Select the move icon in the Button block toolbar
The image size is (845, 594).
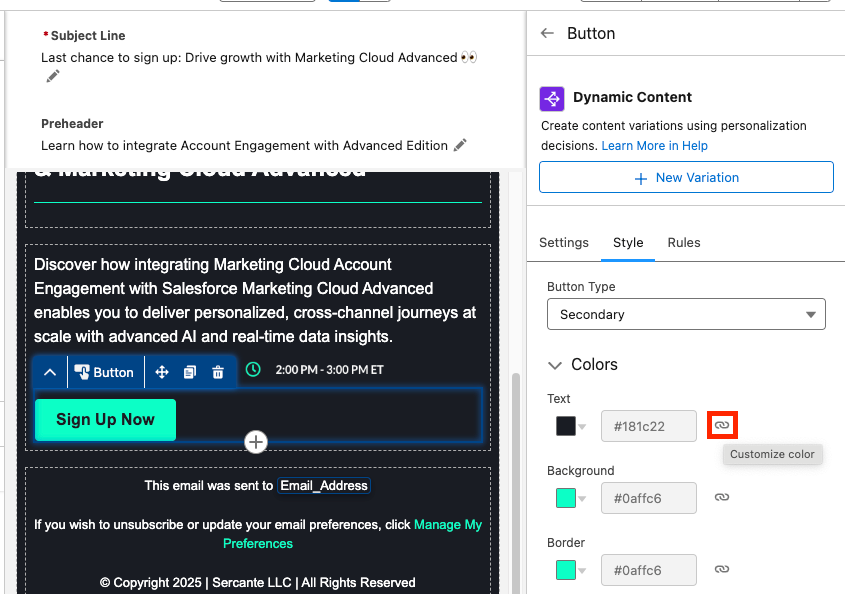tap(161, 371)
